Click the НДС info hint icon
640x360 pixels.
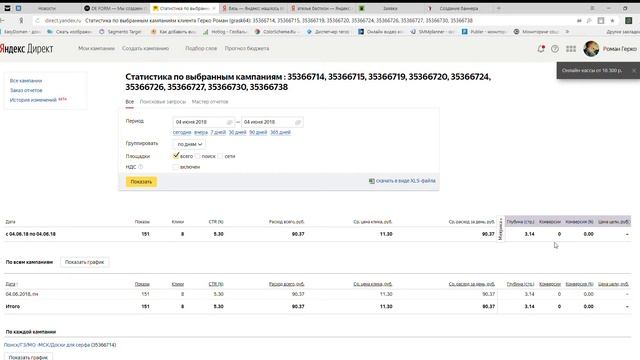pyautogui.click(x=140, y=167)
